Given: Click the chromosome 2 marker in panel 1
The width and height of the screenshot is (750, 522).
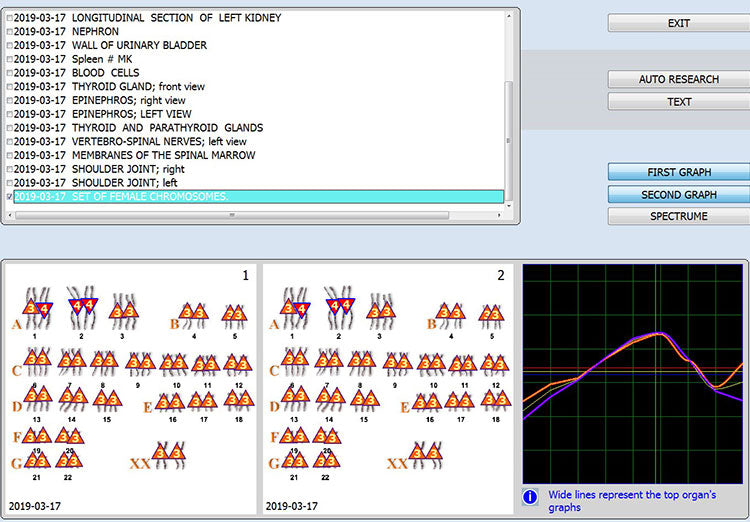Looking at the screenshot, I should [x=82, y=304].
